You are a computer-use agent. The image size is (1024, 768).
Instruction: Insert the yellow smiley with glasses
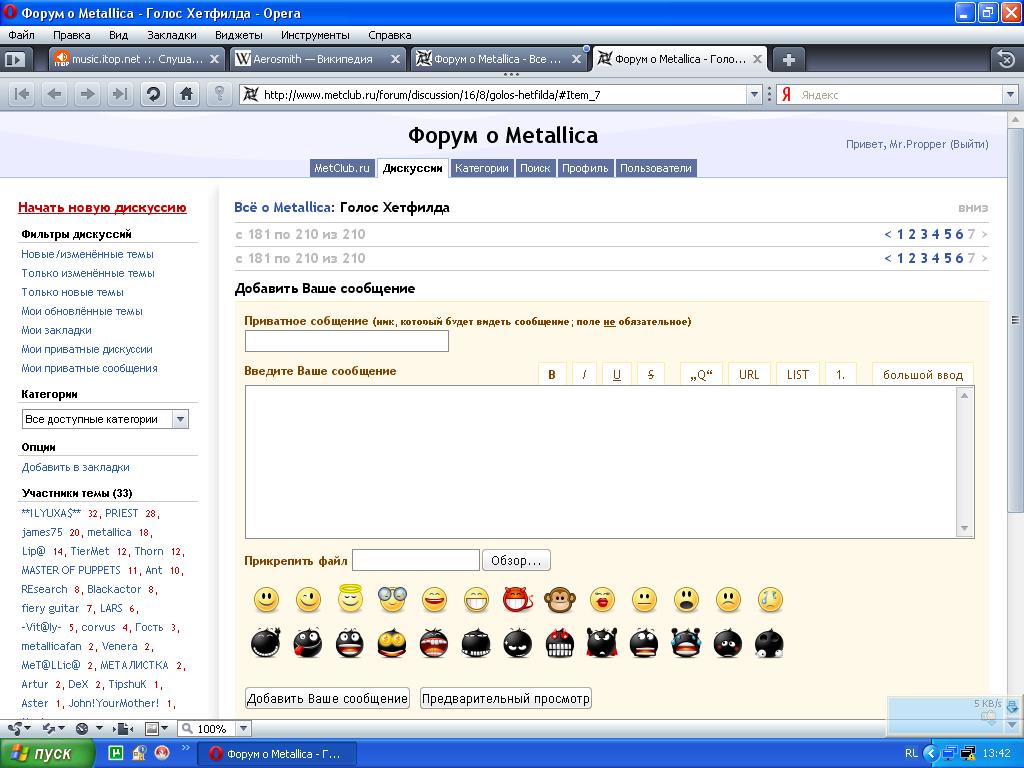point(392,600)
